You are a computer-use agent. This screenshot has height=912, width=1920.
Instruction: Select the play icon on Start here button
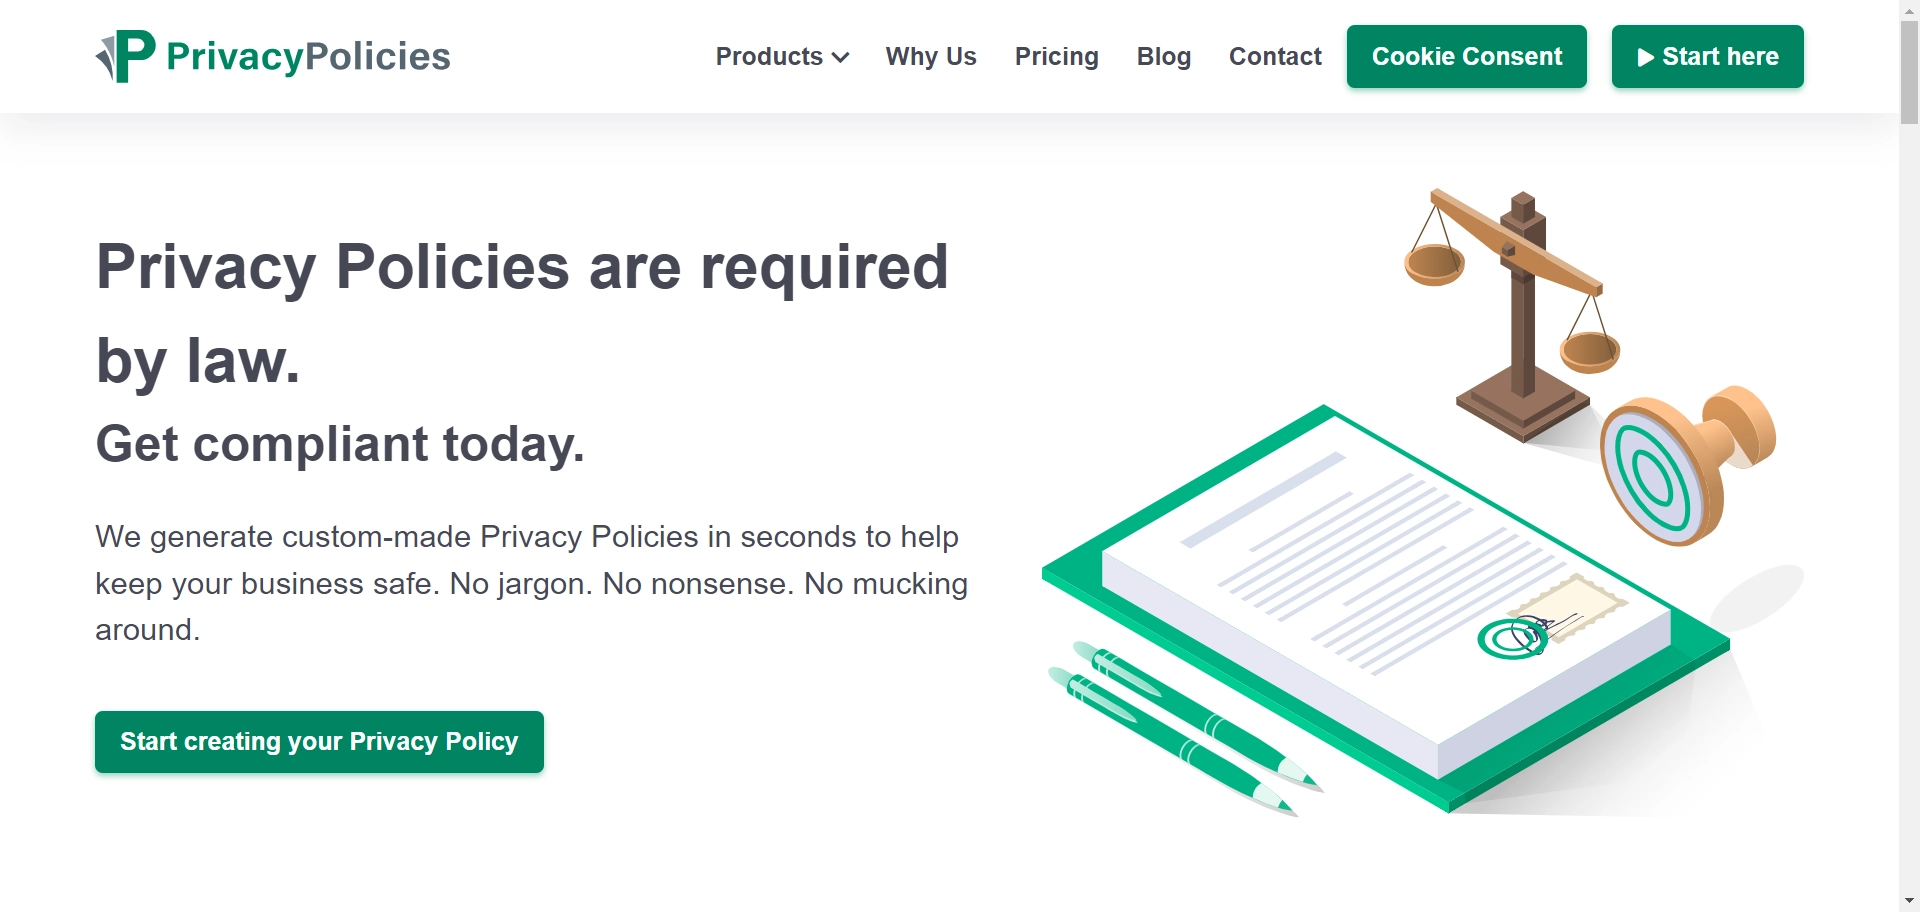[x=1646, y=56]
